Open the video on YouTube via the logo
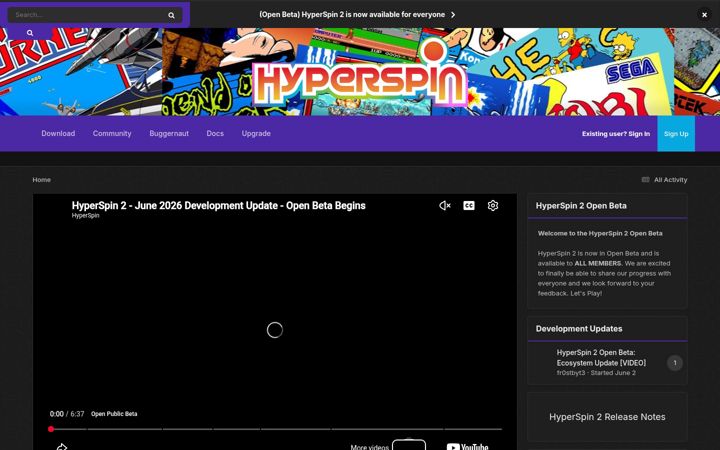Screen dimensions: 720x450 point(467,446)
